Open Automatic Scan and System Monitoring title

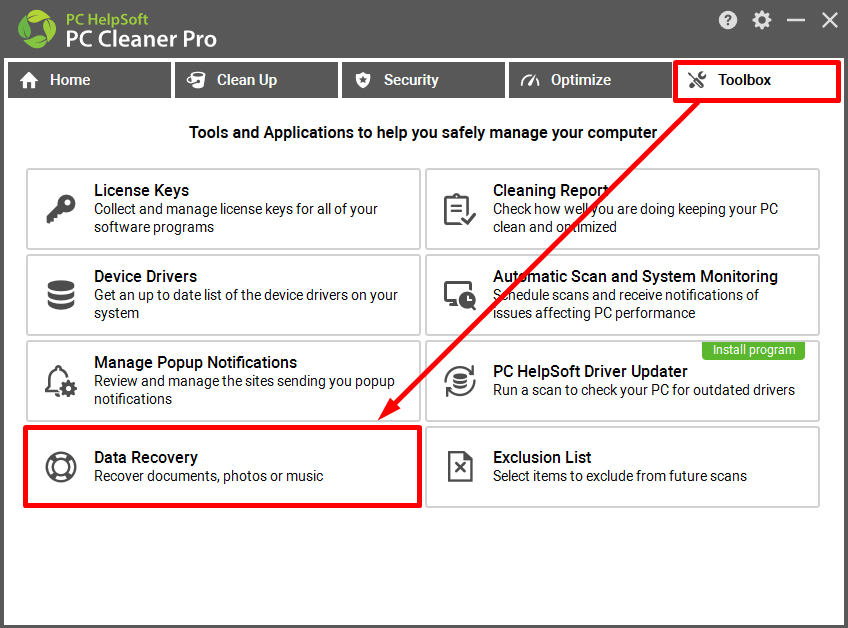click(x=635, y=276)
